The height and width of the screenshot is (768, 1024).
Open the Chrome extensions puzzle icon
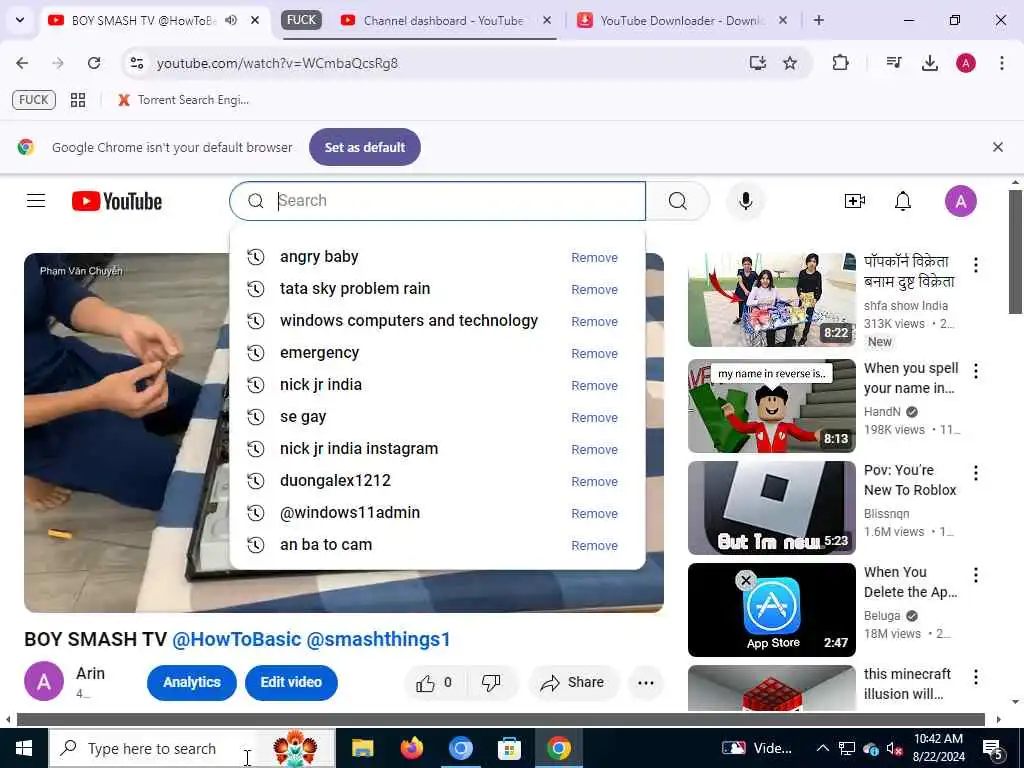[840, 63]
